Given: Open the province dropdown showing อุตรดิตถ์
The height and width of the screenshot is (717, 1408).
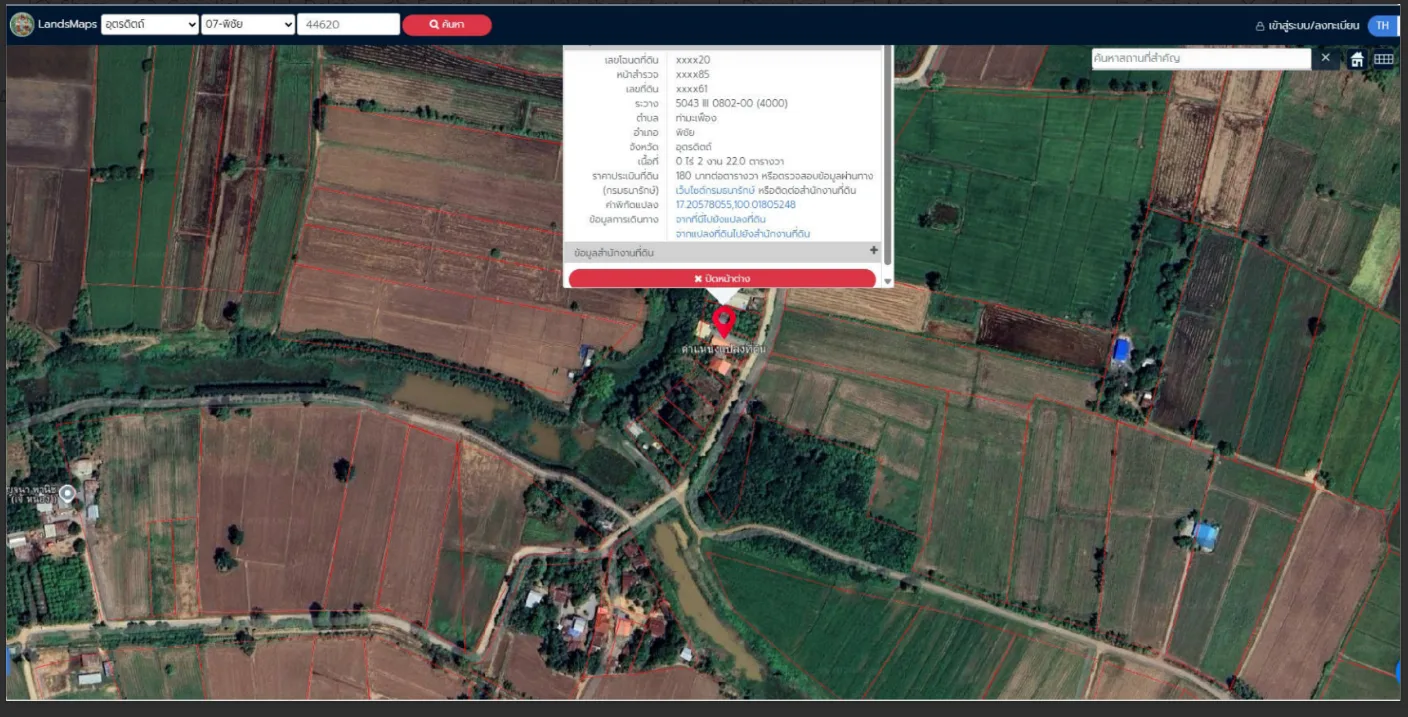Looking at the screenshot, I should point(150,24).
